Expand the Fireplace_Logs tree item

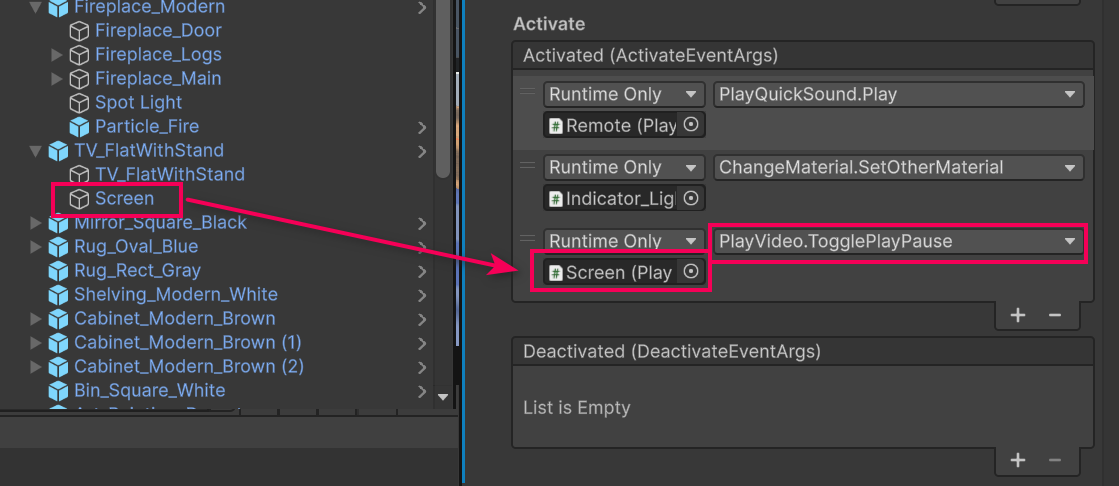(57, 55)
